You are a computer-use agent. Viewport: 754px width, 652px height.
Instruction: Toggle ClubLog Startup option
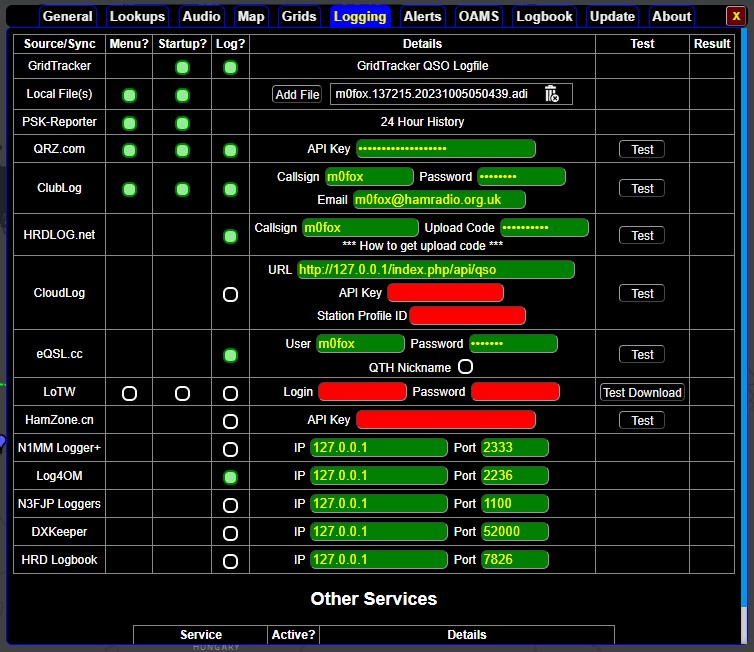tap(182, 189)
